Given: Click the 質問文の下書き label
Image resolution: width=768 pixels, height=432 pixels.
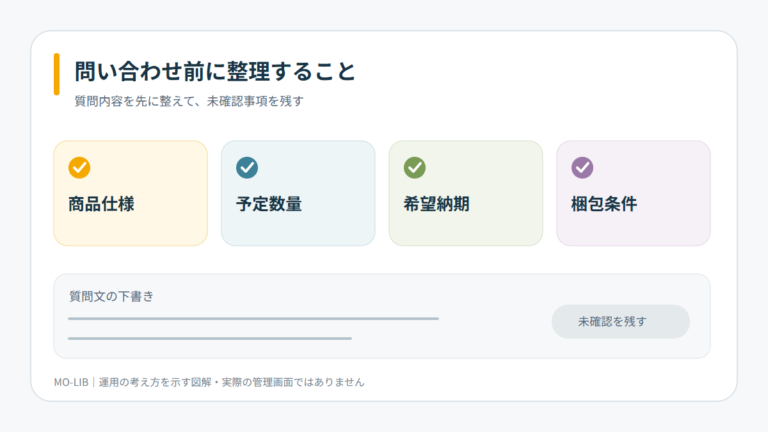Looking at the screenshot, I should click(111, 296).
